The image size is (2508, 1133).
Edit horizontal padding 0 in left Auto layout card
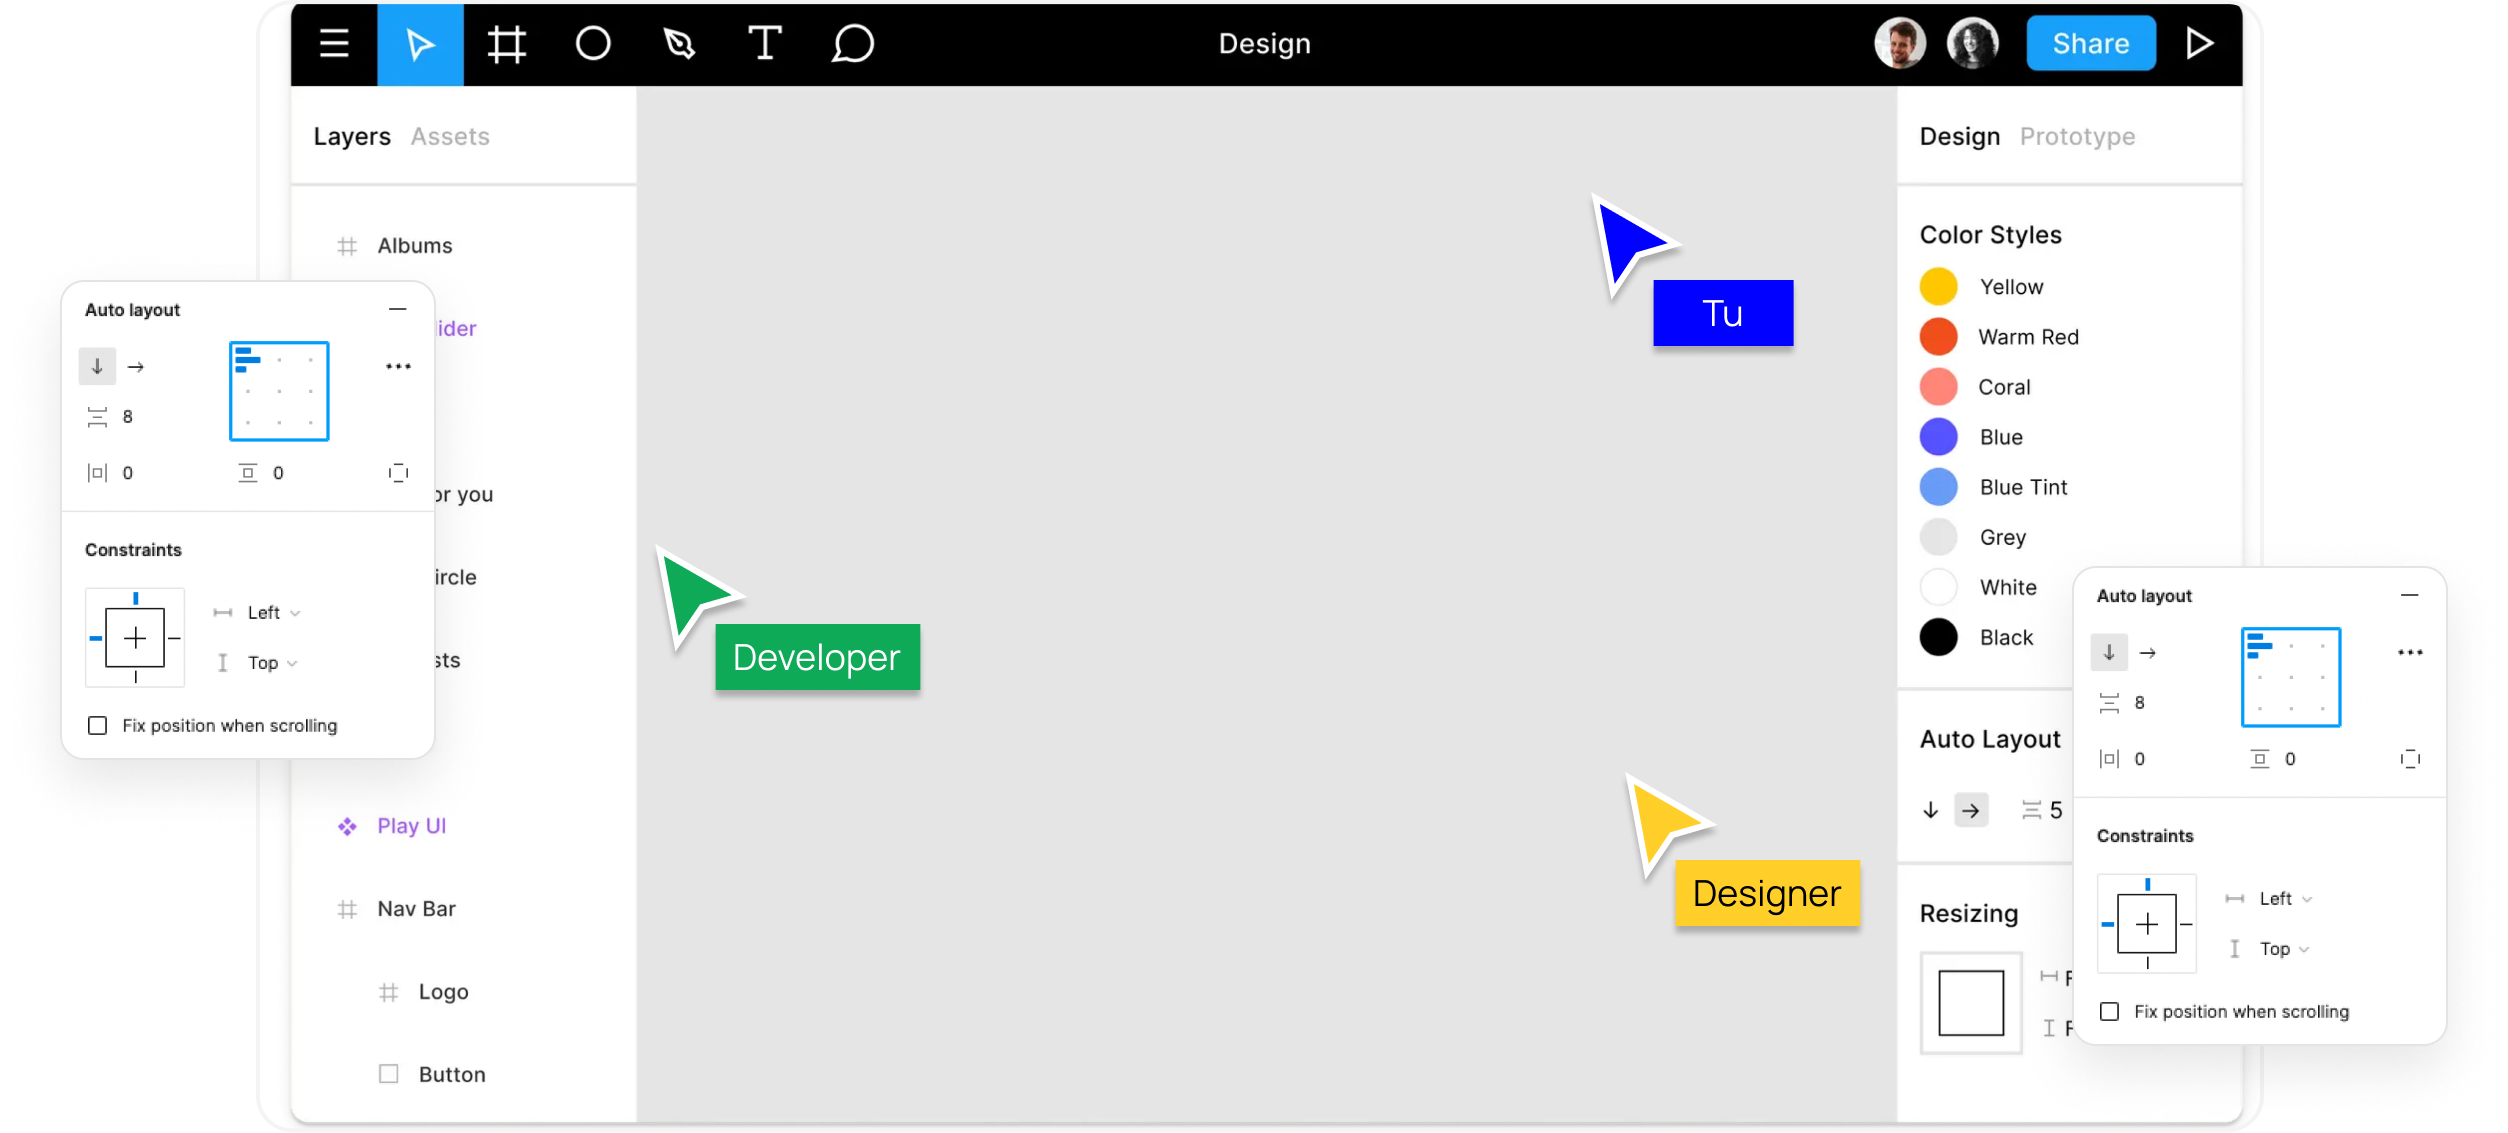(x=127, y=473)
